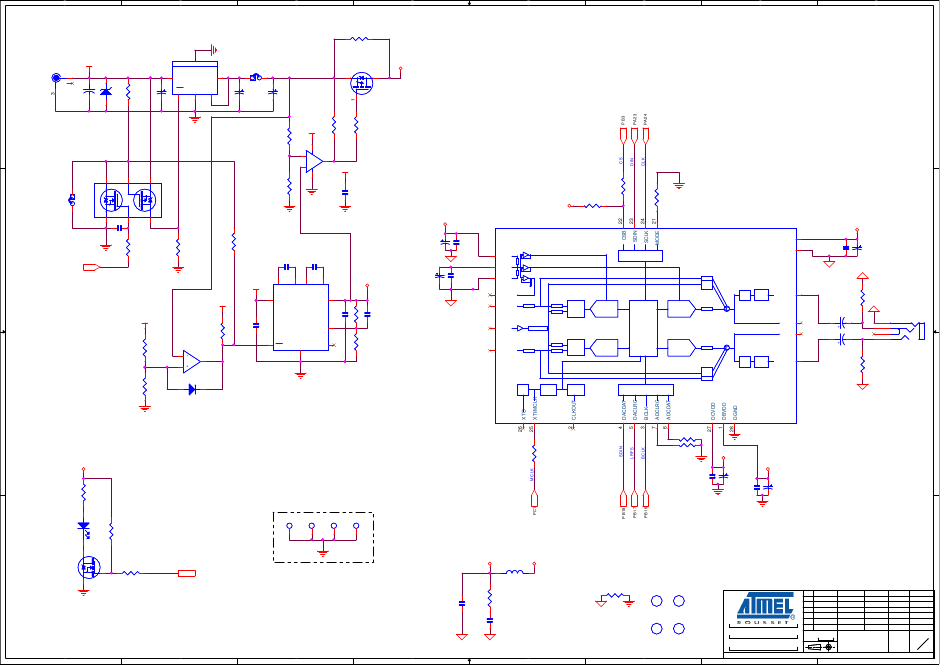The width and height of the screenshot is (950, 671).
Task: Click the N-channel MOSFET below the LED
Action: (x=89, y=567)
